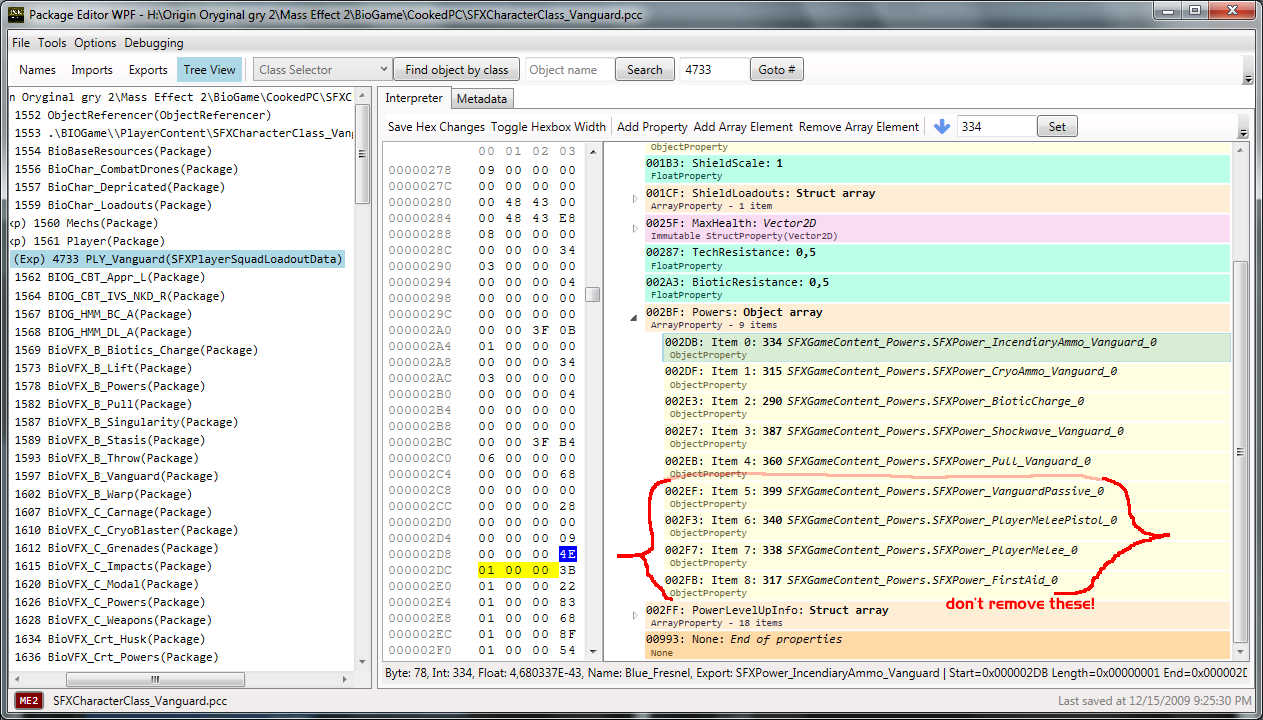
Task: Click the Set button
Action: (x=1057, y=127)
